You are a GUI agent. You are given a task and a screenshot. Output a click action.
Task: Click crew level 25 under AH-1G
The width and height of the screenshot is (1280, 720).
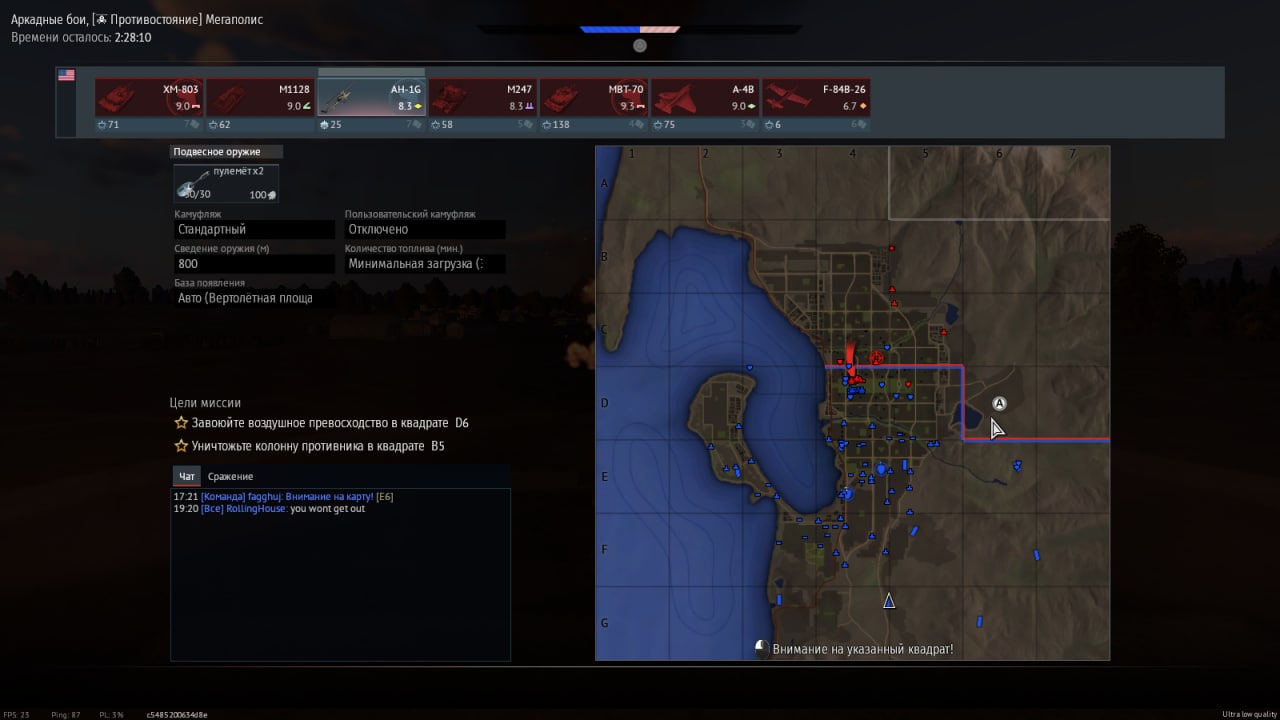coord(331,125)
